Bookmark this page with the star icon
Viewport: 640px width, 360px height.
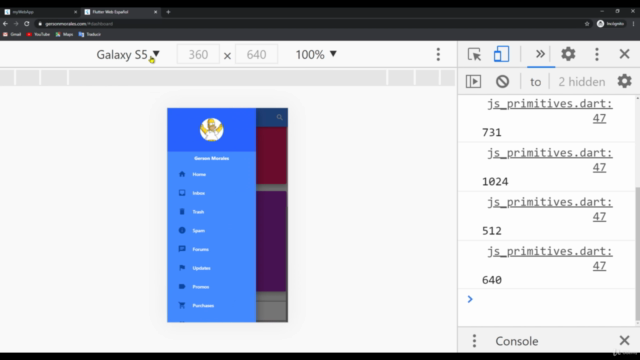(587, 24)
